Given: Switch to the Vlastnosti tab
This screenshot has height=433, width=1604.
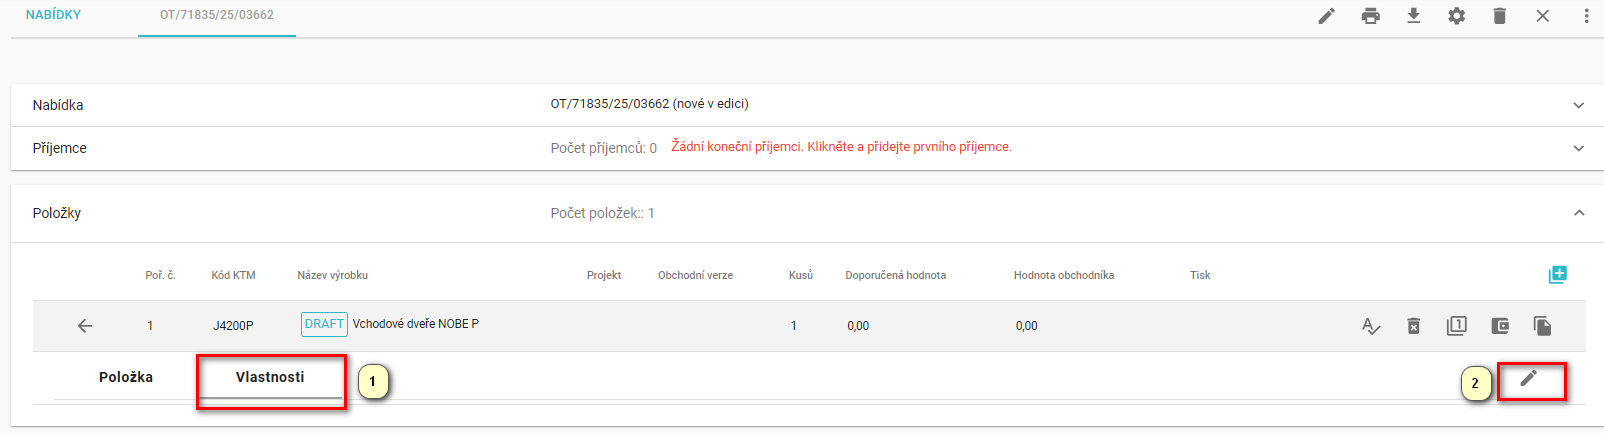Looking at the screenshot, I should point(270,377).
